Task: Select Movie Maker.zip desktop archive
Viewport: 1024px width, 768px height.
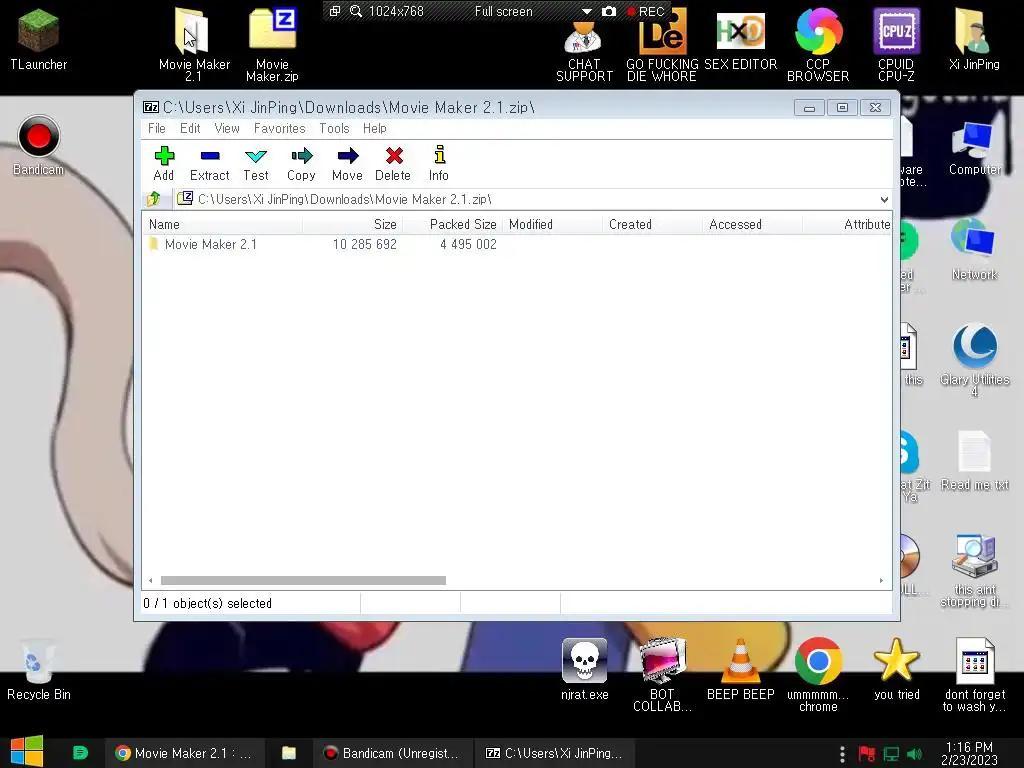Action: [272, 44]
